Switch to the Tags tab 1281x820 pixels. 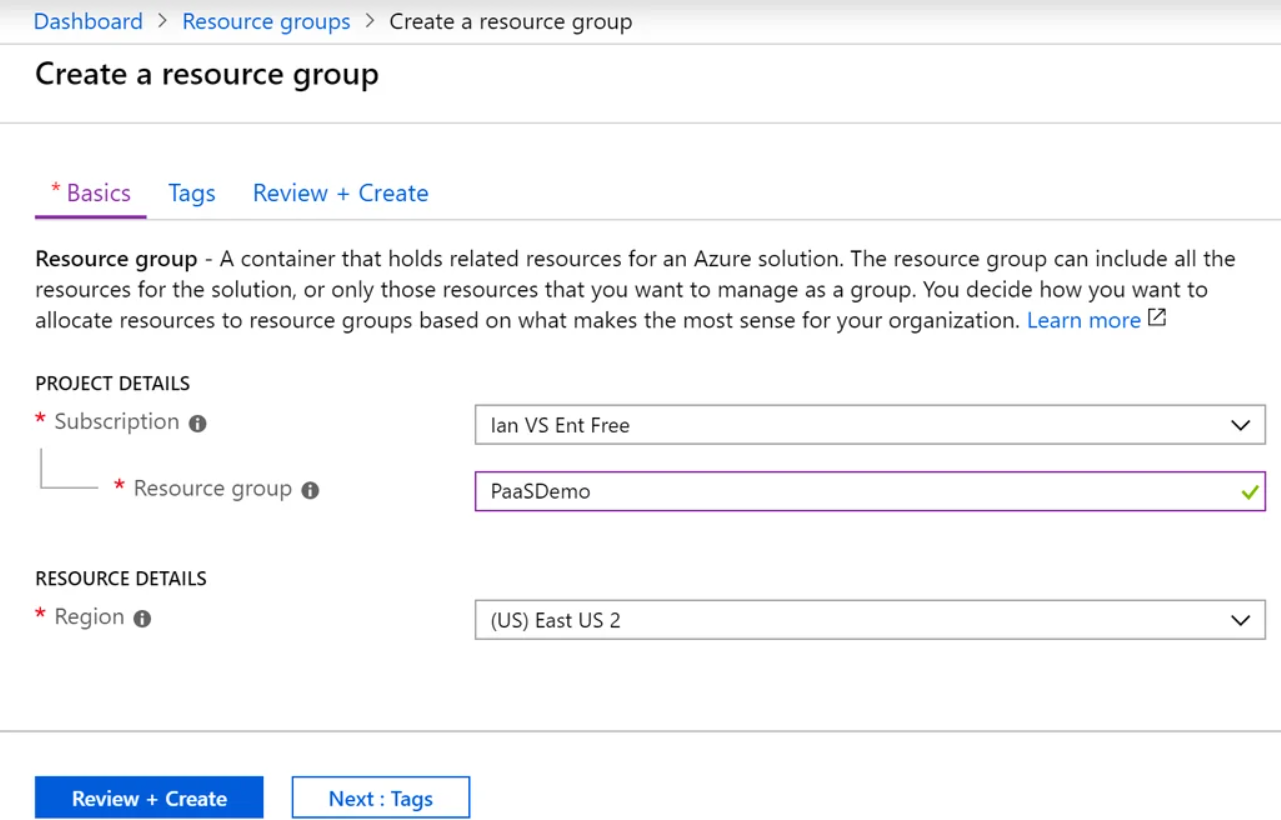tap(192, 193)
